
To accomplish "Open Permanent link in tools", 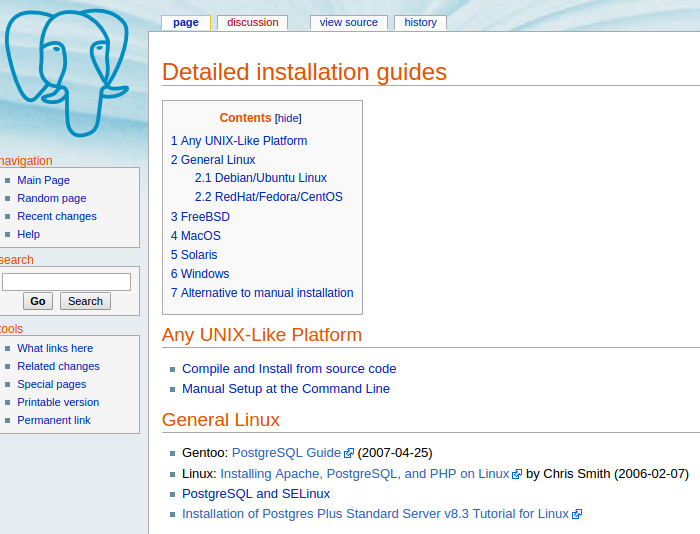I will click(54, 420).
